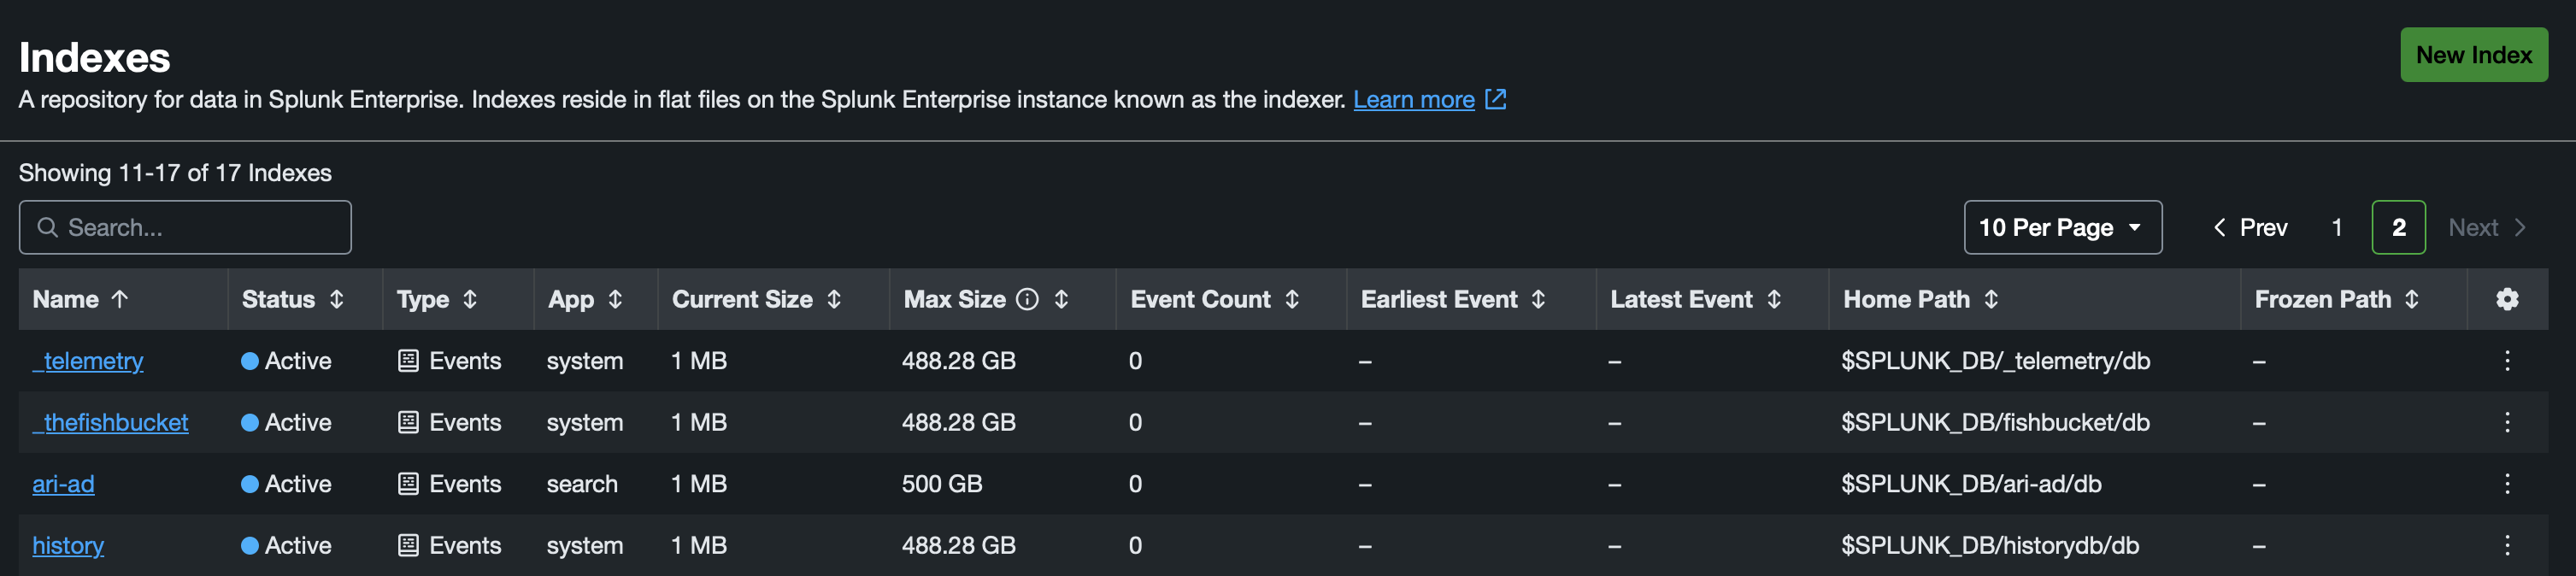Screen dimensions: 2576x576
Task: Go to previous page with Prev
Action: (x=2250, y=227)
